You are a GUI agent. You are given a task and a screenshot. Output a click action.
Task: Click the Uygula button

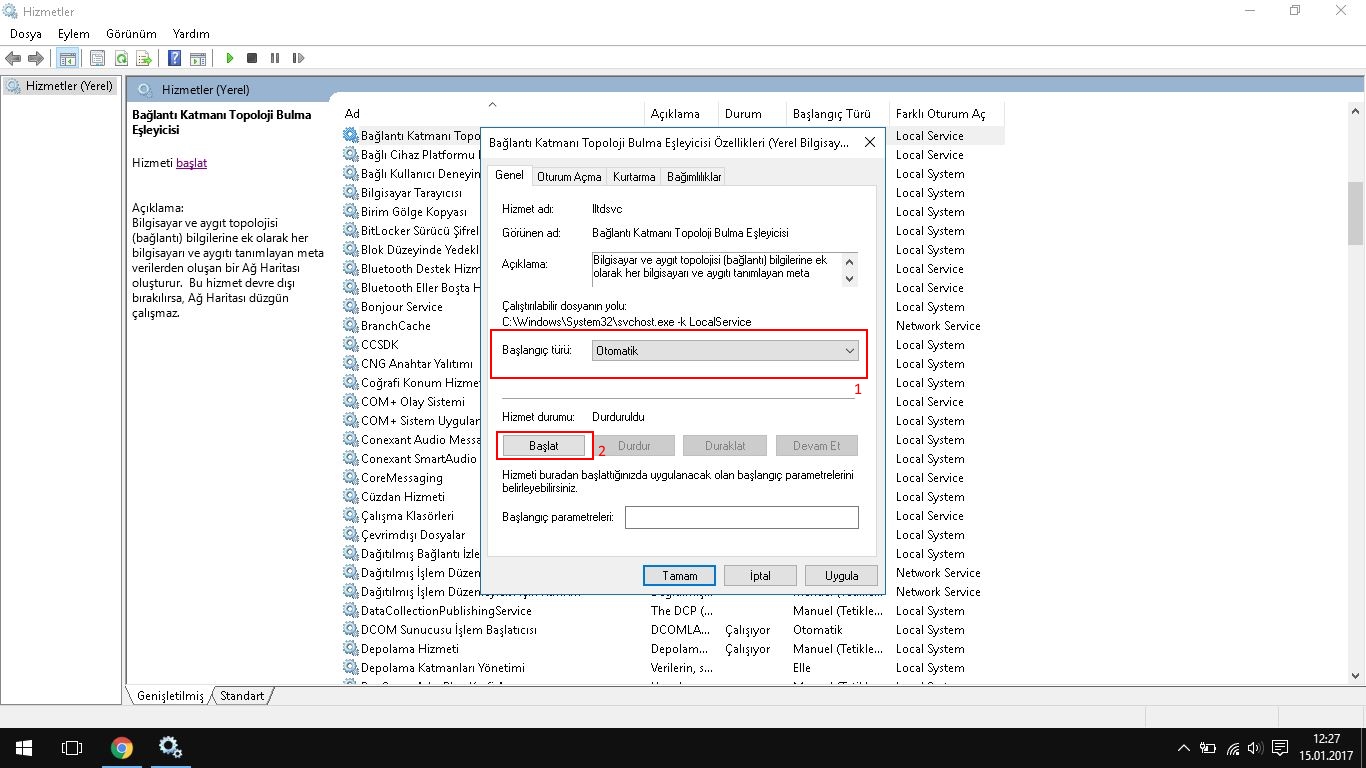coord(841,576)
